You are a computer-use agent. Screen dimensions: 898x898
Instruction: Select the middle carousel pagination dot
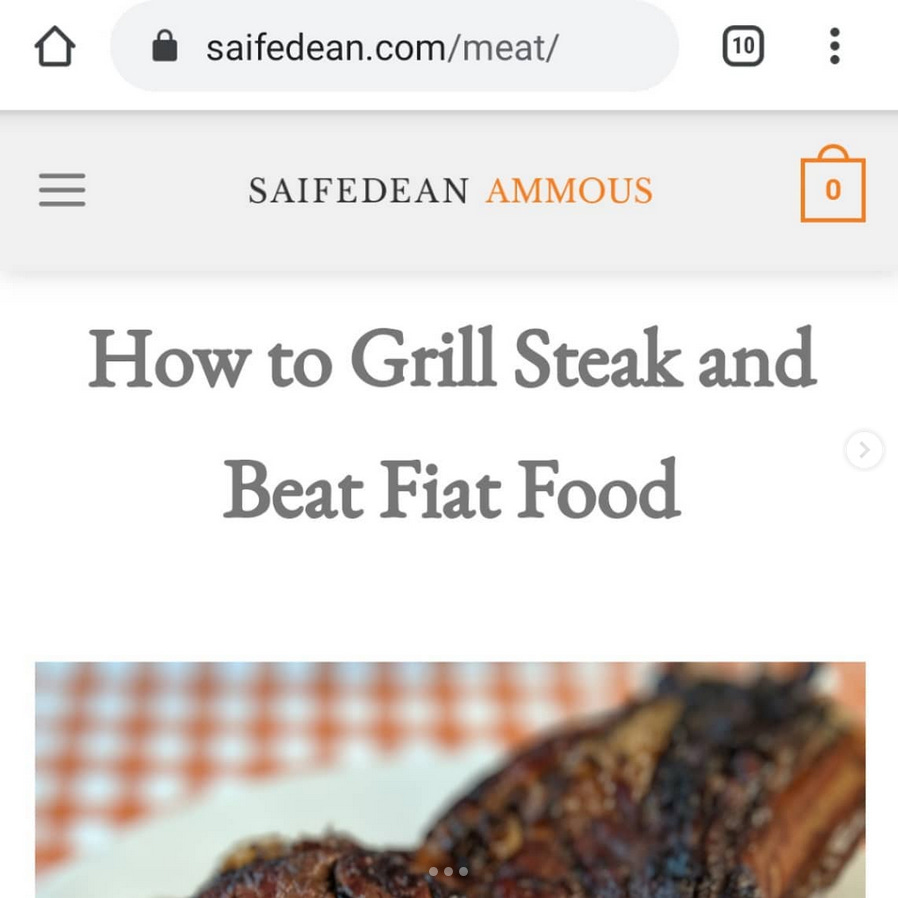448,871
